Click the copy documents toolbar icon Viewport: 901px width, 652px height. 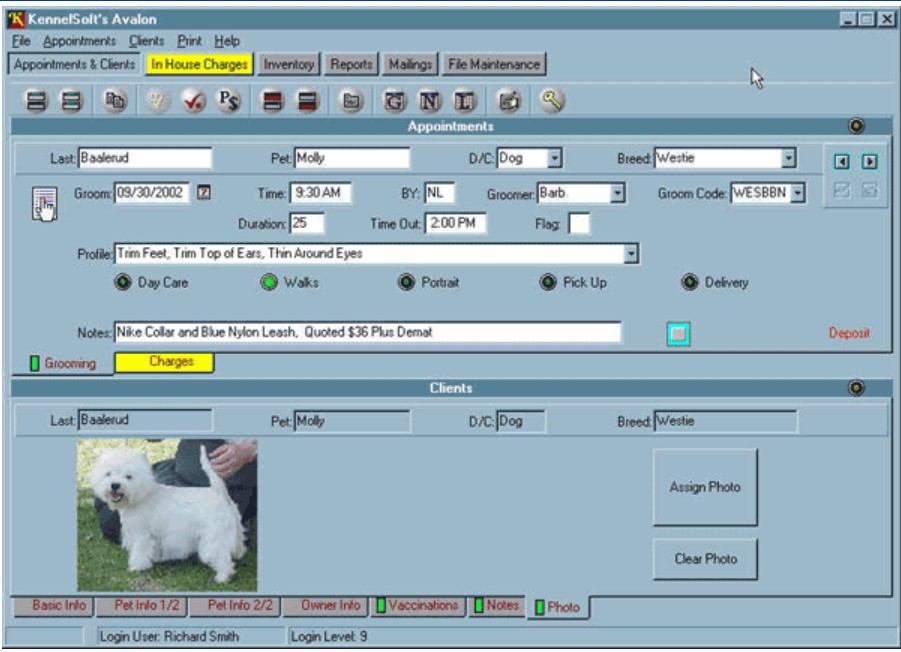(x=115, y=101)
